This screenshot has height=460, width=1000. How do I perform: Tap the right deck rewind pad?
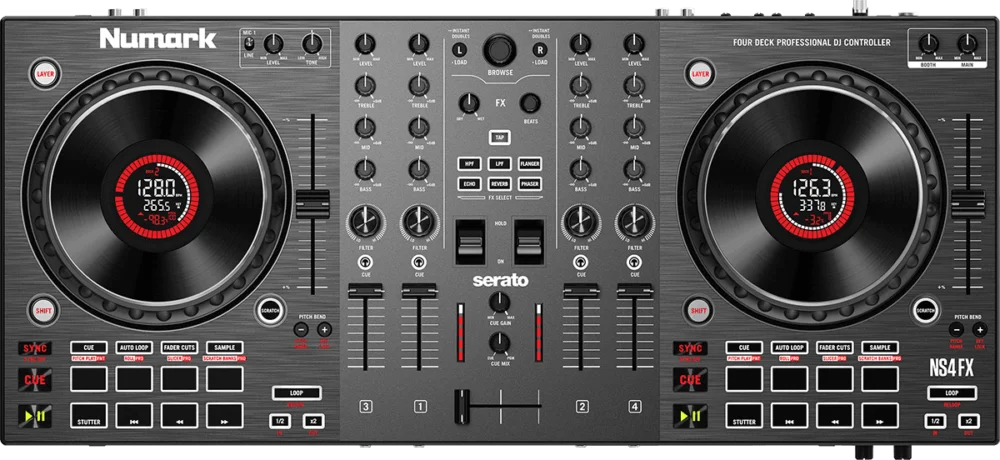click(x=835, y=415)
